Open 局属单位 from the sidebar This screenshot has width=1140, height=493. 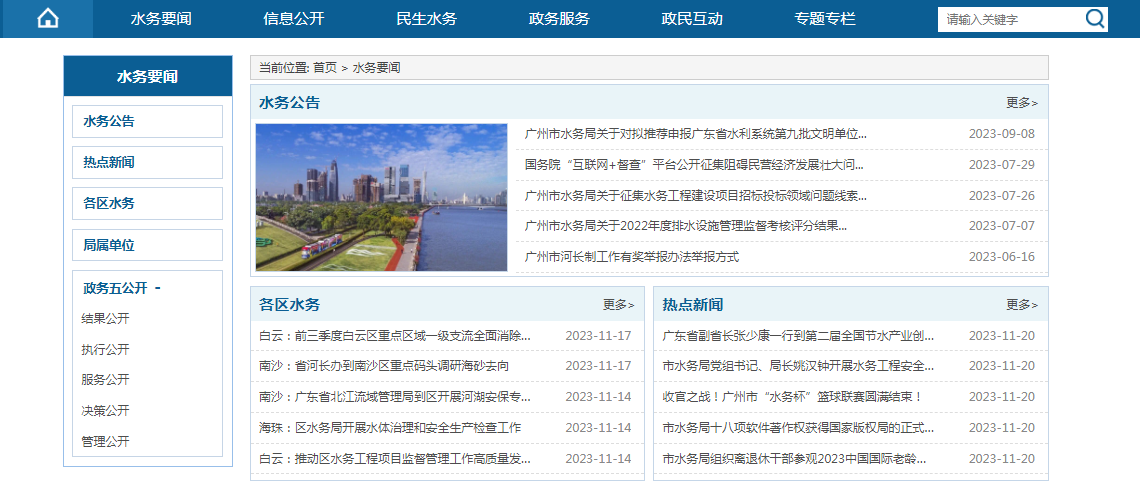(148, 245)
